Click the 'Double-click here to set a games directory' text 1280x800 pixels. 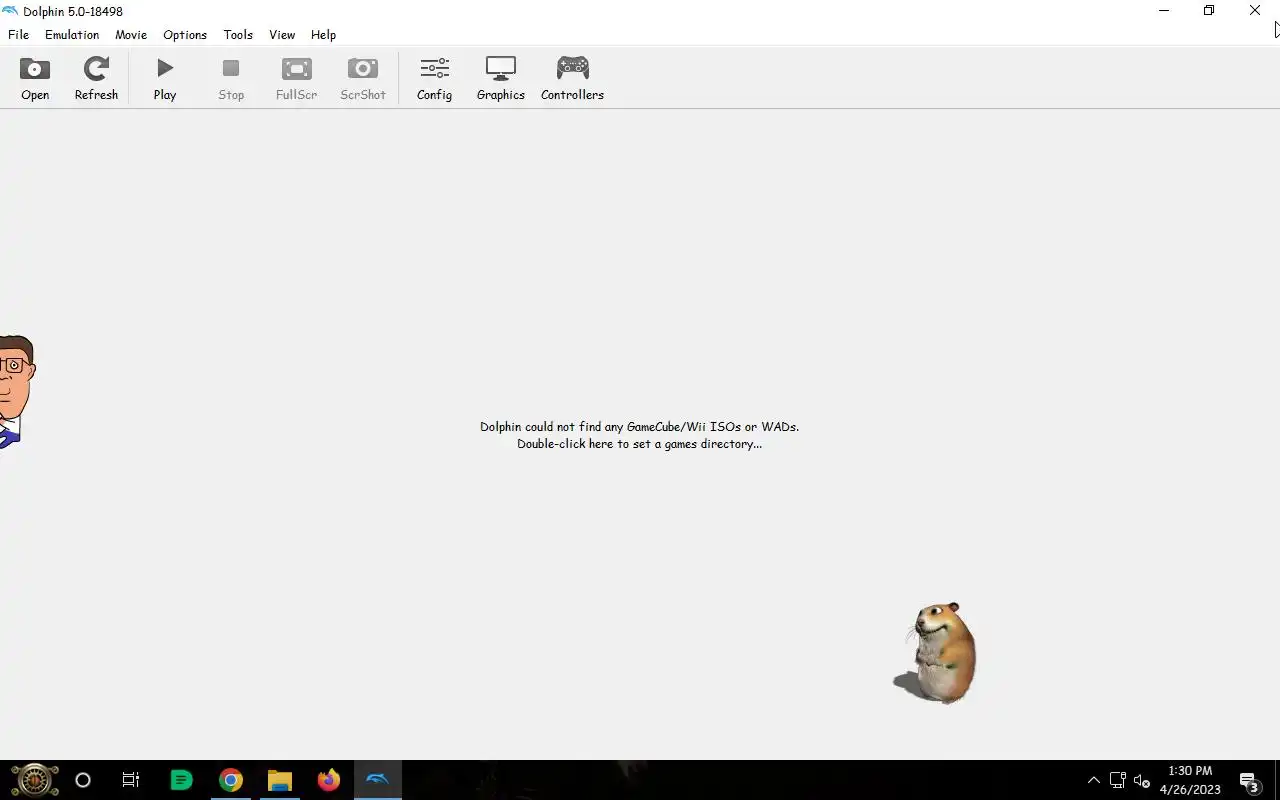pyautogui.click(x=639, y=444)
